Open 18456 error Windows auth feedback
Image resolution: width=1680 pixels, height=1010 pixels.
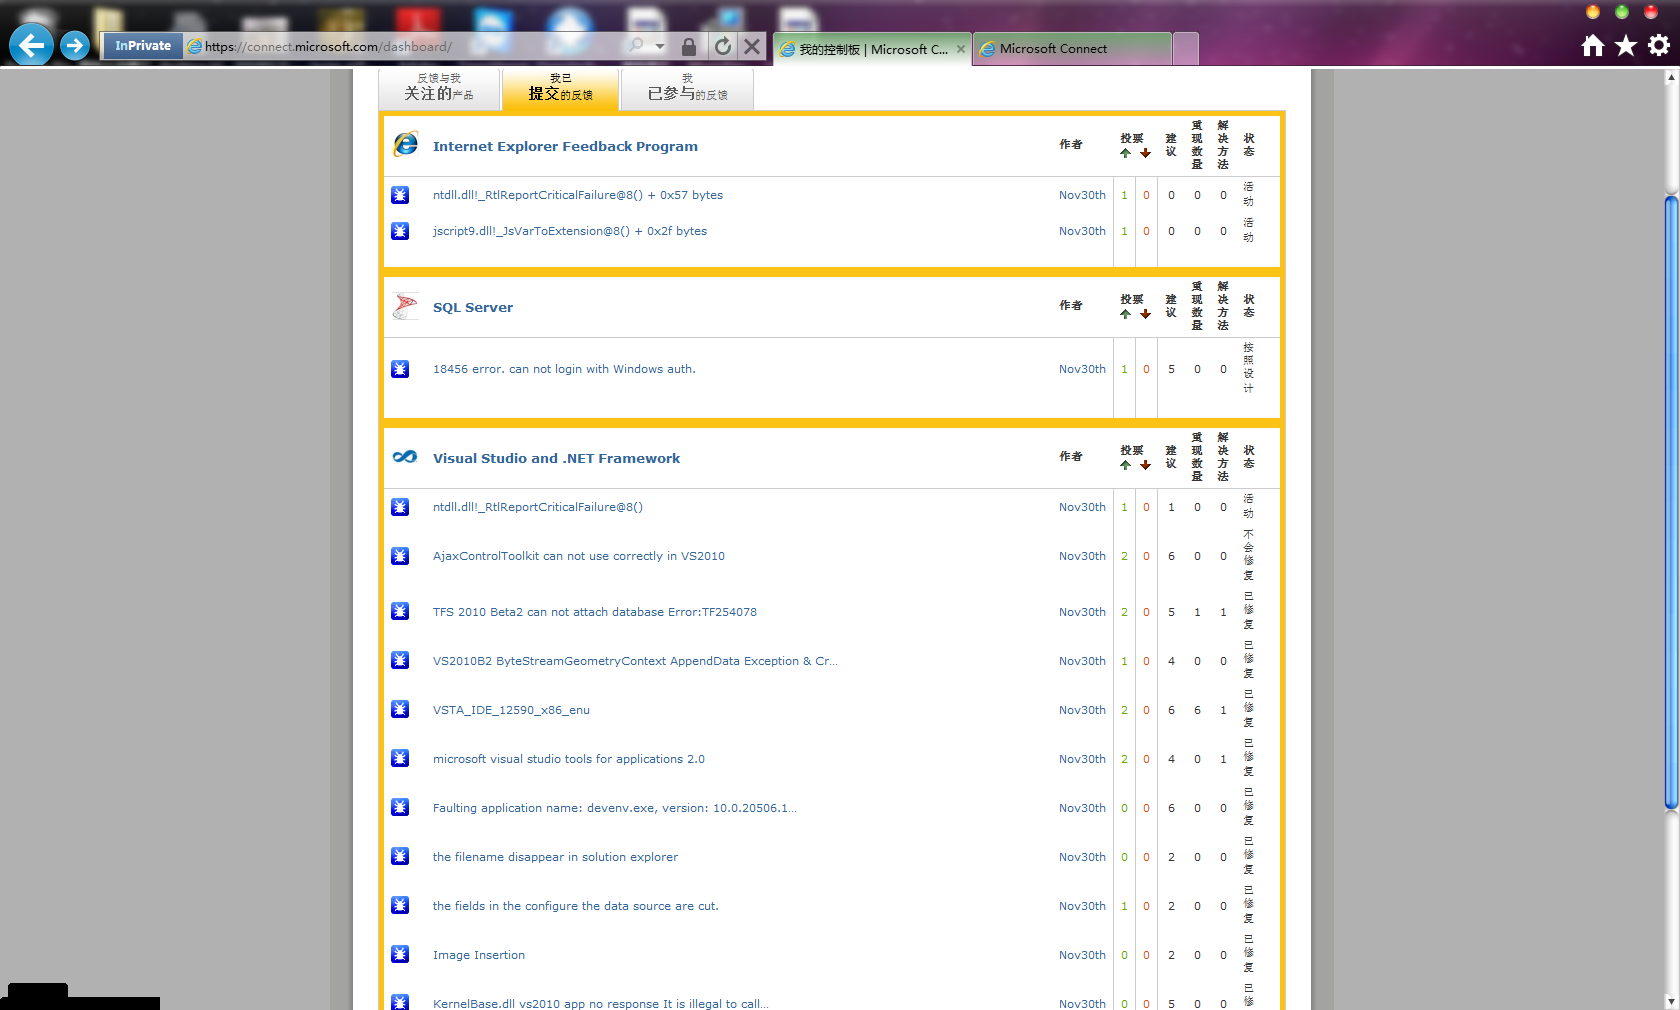[564, 369]
